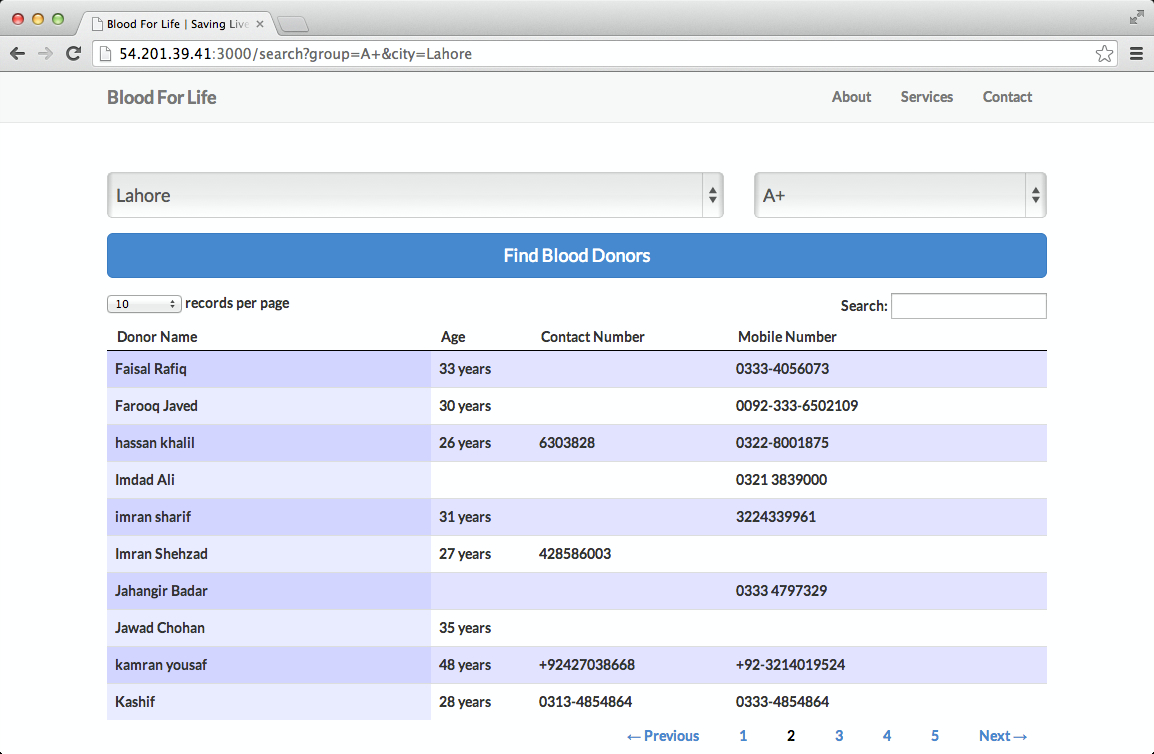Viewport: 1154px width, 754px height.
Task: Close the Blood For Life tab
Action: coord(260,24)
